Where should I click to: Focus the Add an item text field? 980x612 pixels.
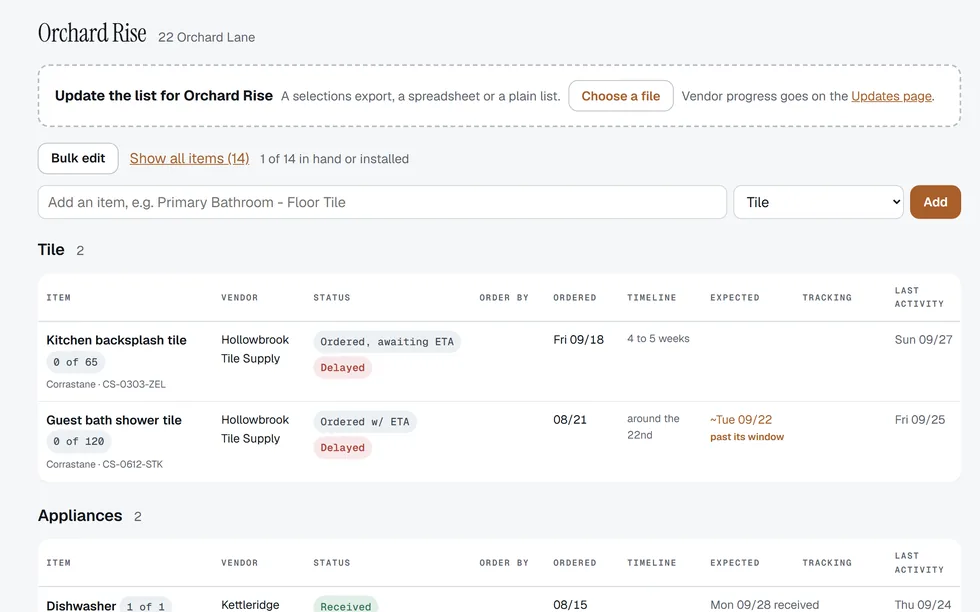click(x=382, y=202)
